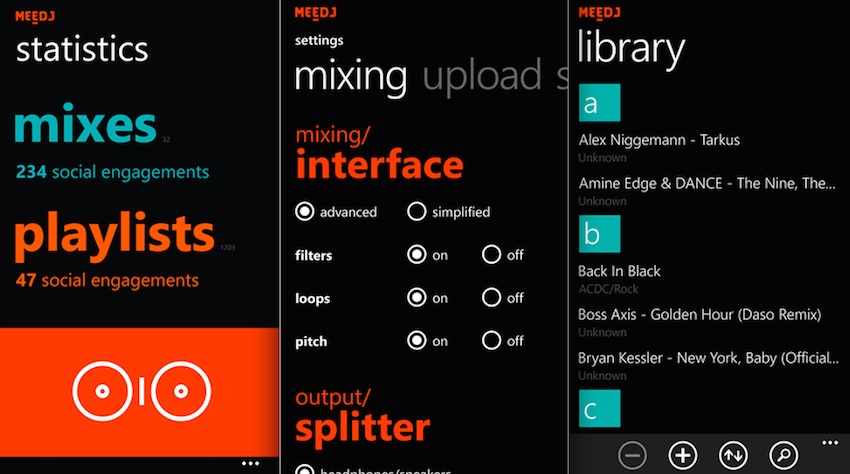Screen dimensions: 850x474
Task: Turn pitch off
Action: pos(491,341)
